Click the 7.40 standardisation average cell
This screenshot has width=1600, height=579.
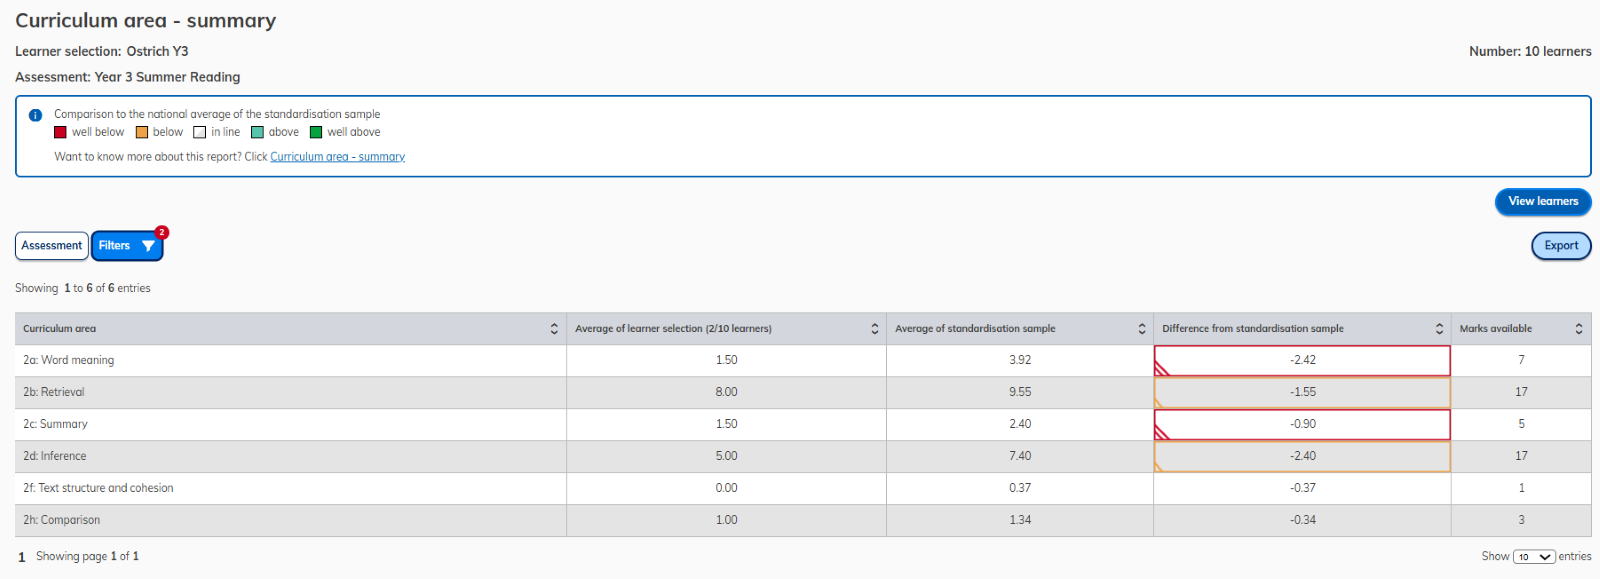pyautogui.click(x=1020, y=456)
